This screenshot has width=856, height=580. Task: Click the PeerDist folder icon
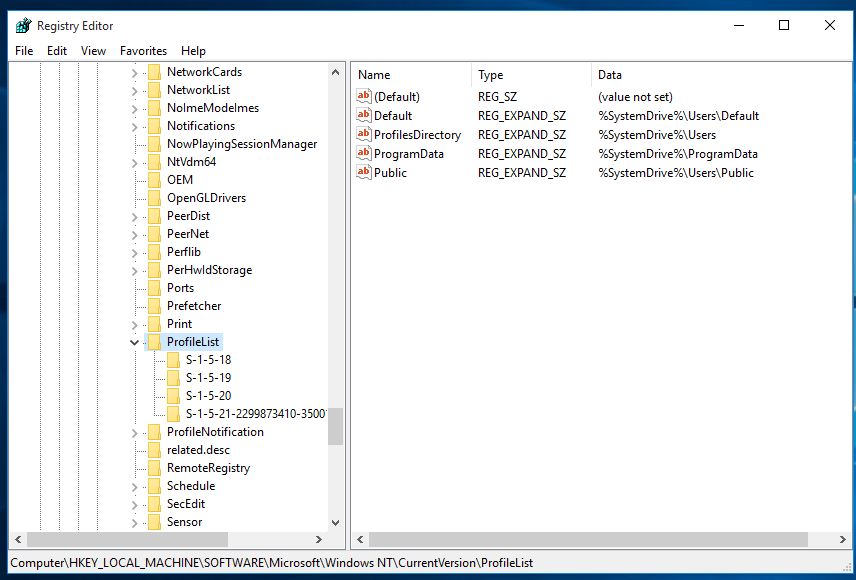tap(154, 216)
